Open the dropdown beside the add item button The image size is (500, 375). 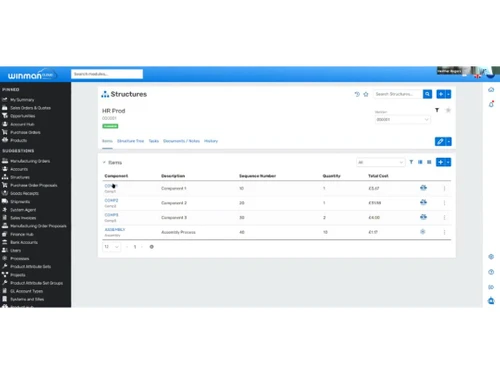(448, 162)
